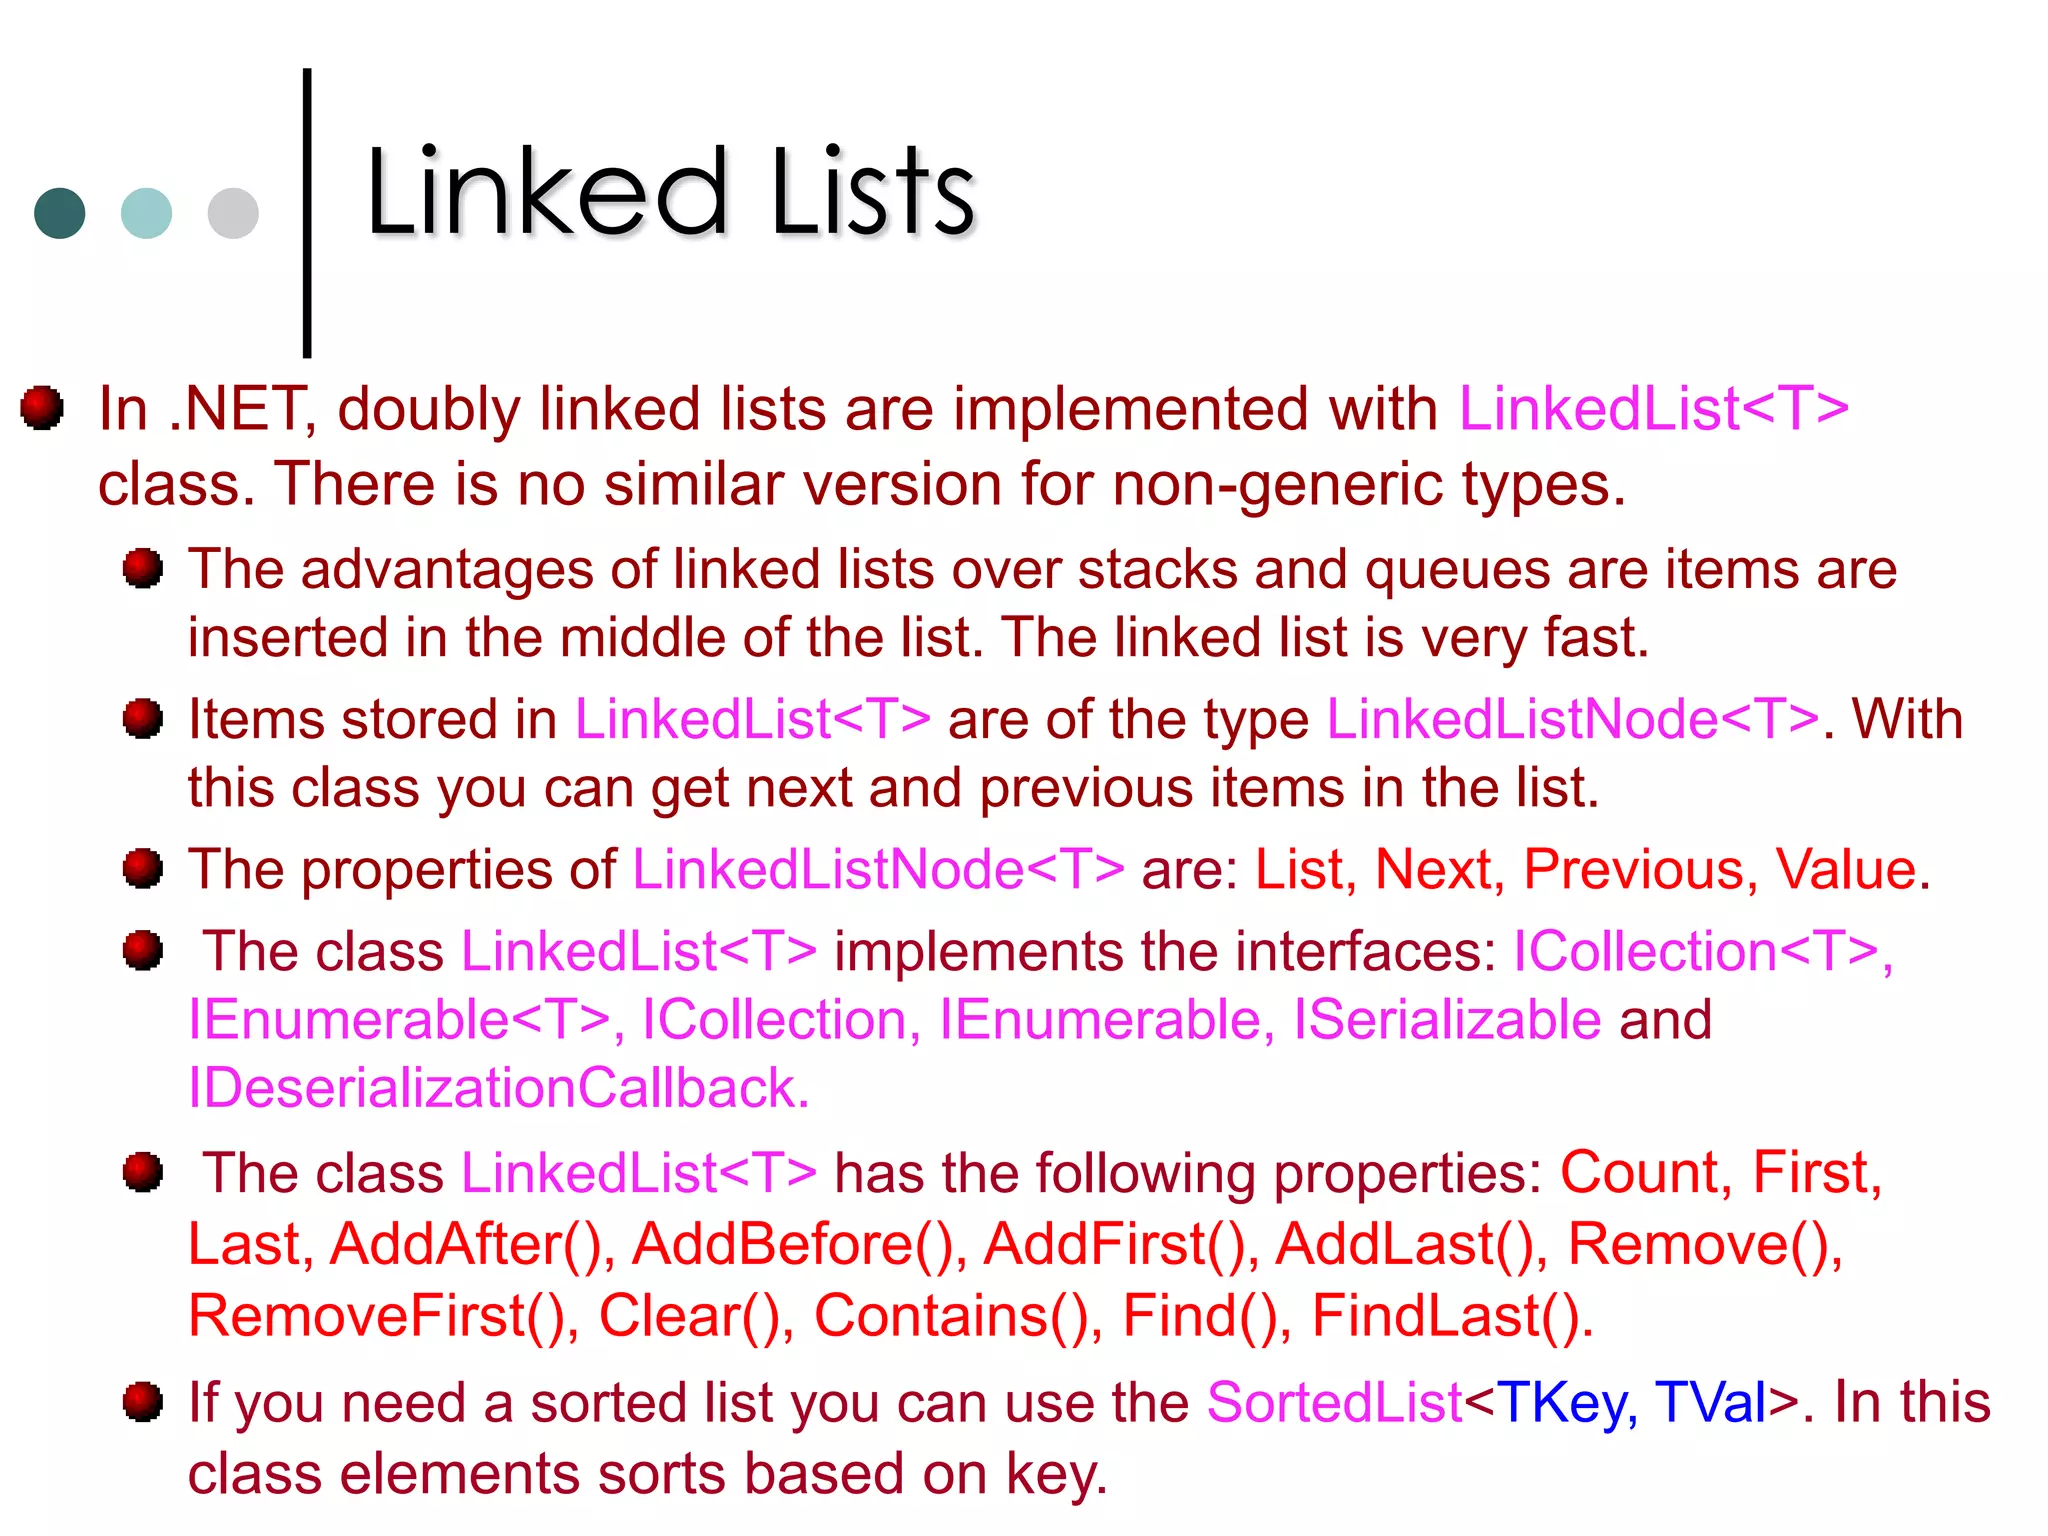Click the pink 'ISerializable' interface name
This screenshot has width=2048, height=1536.
(1448, 1020)
